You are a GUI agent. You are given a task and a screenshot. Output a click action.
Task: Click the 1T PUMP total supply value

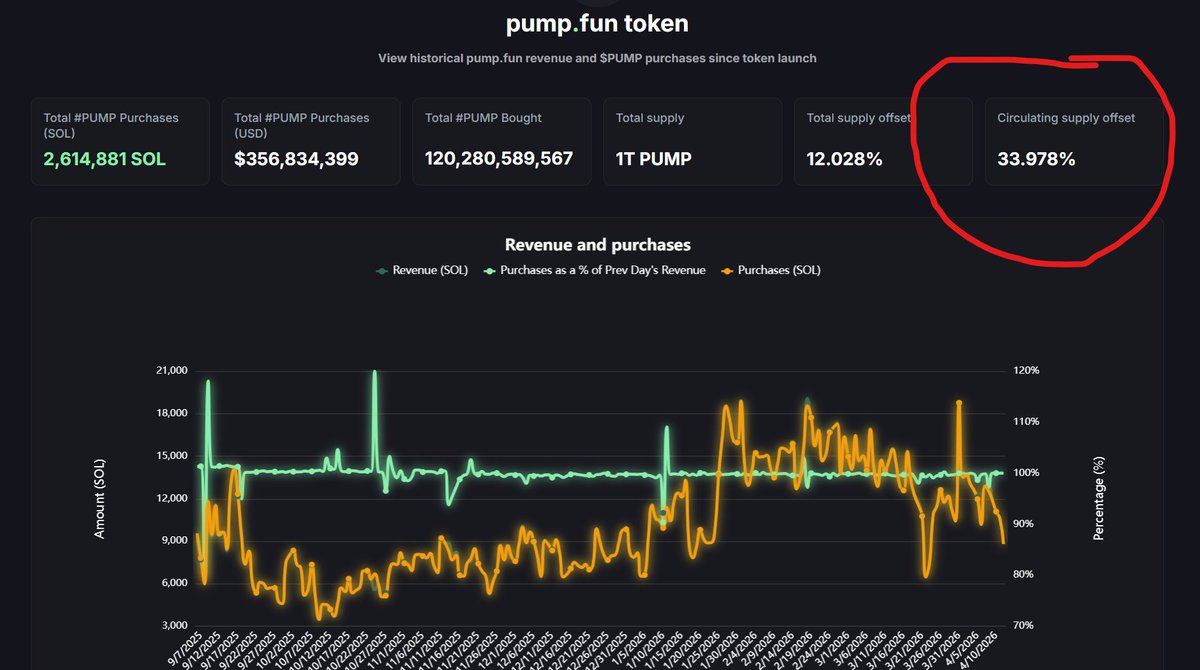[x=653, y=159]
